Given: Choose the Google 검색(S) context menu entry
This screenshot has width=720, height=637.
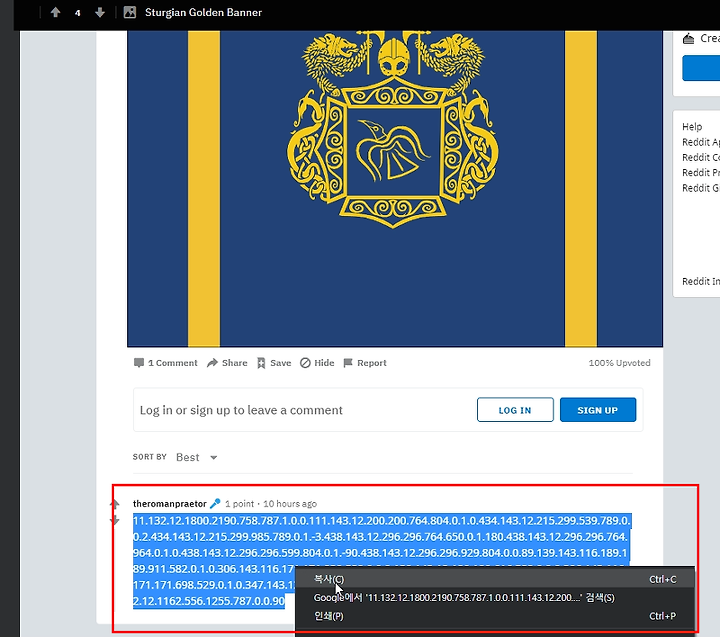Looking at the screenshot, I should (495, 598).
